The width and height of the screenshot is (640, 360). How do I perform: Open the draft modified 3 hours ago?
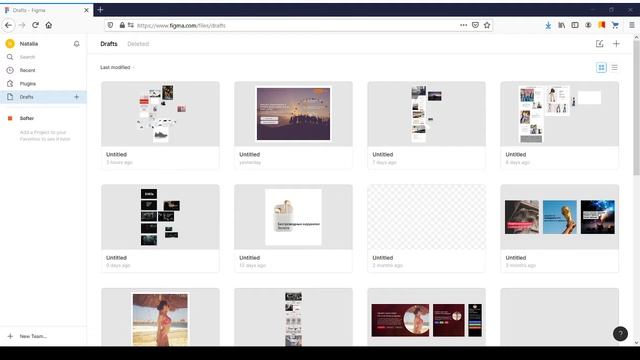pos(160,125)
